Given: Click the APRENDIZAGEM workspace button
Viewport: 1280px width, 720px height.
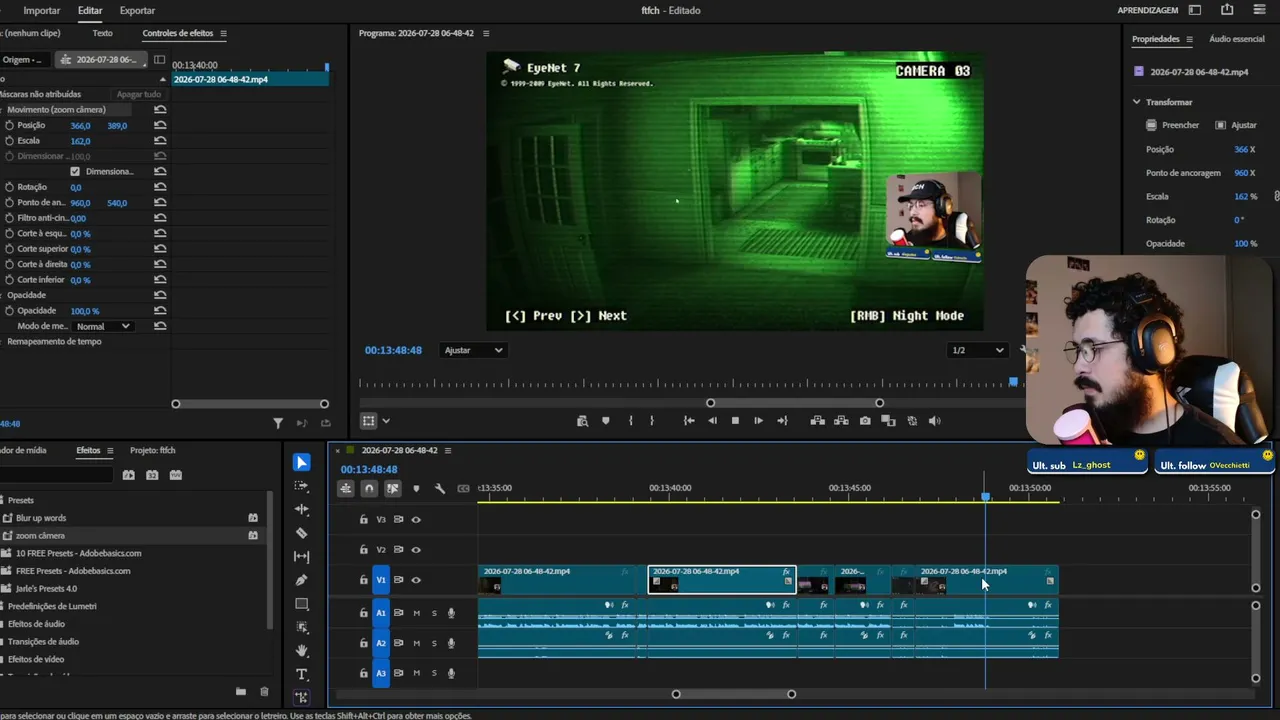Looking at the screenshot, I should pyautogui.click(x=1148, y=10).
